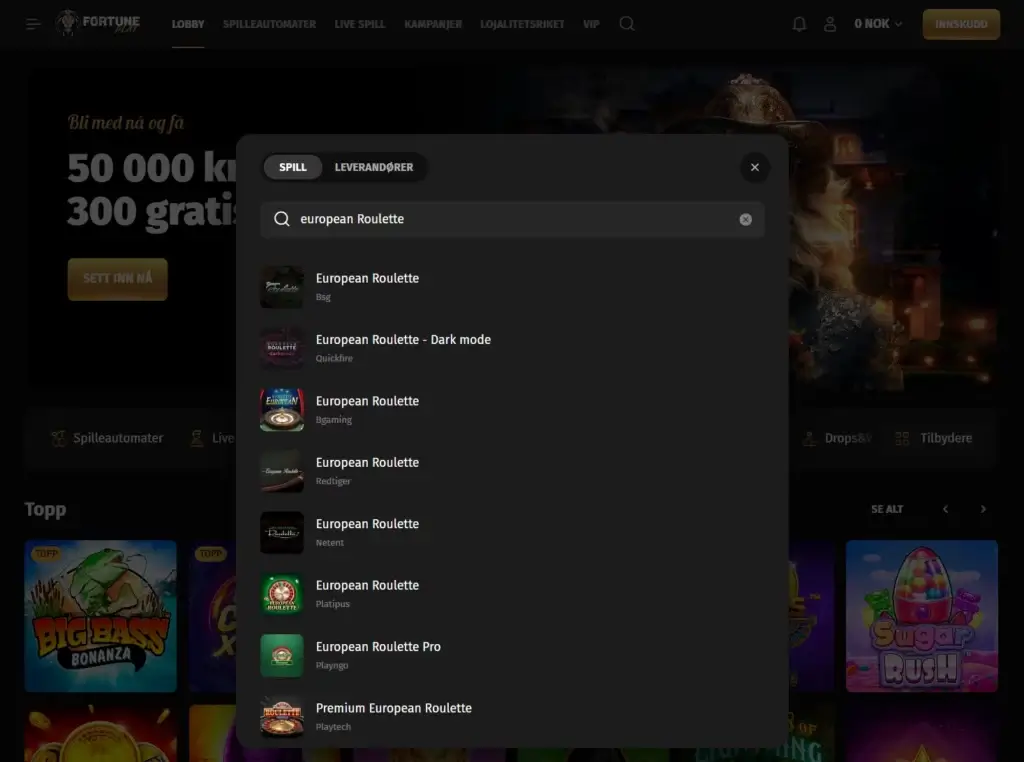Click the magnifier icon inside the search field
The image size is (1024, 762).
tap(281, 219)
